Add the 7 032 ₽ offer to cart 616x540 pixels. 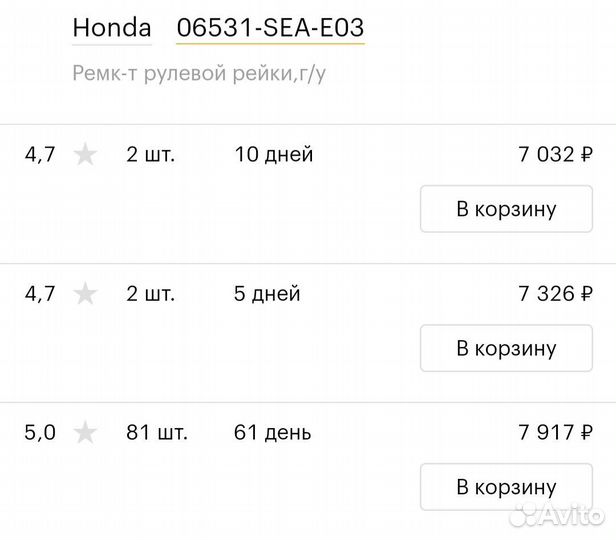click(x=506, y=209)
